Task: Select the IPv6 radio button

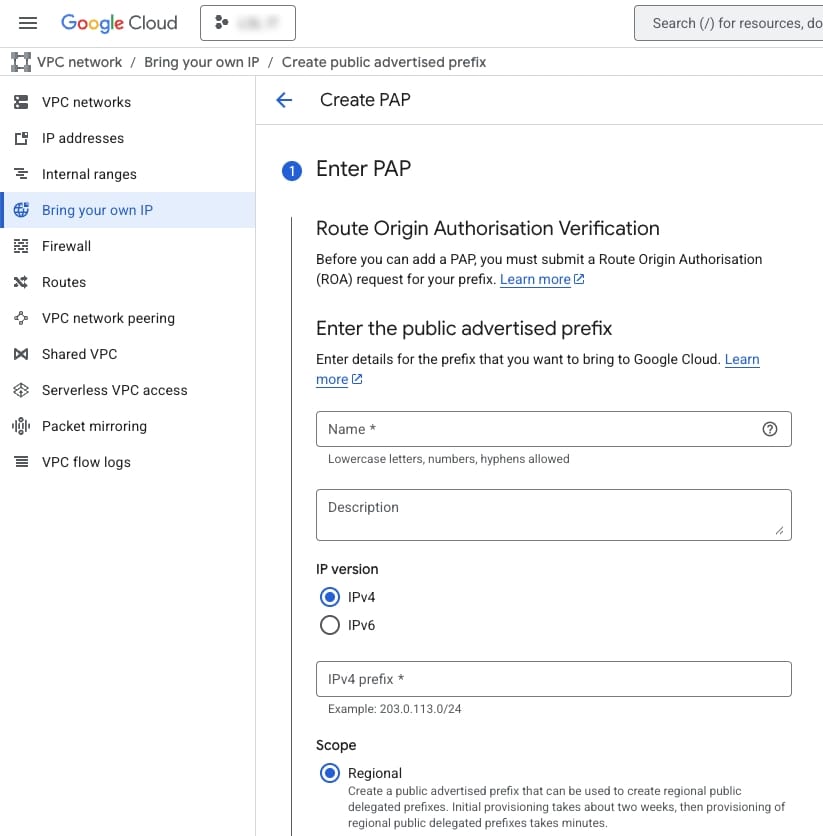Action: pyautogui.click(x=330, y=625)
